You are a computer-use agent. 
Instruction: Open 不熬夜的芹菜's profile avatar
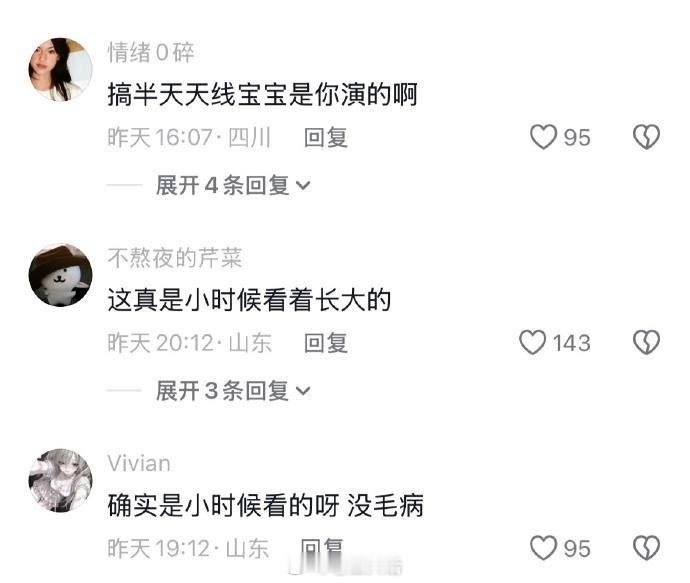coord(60,275)
